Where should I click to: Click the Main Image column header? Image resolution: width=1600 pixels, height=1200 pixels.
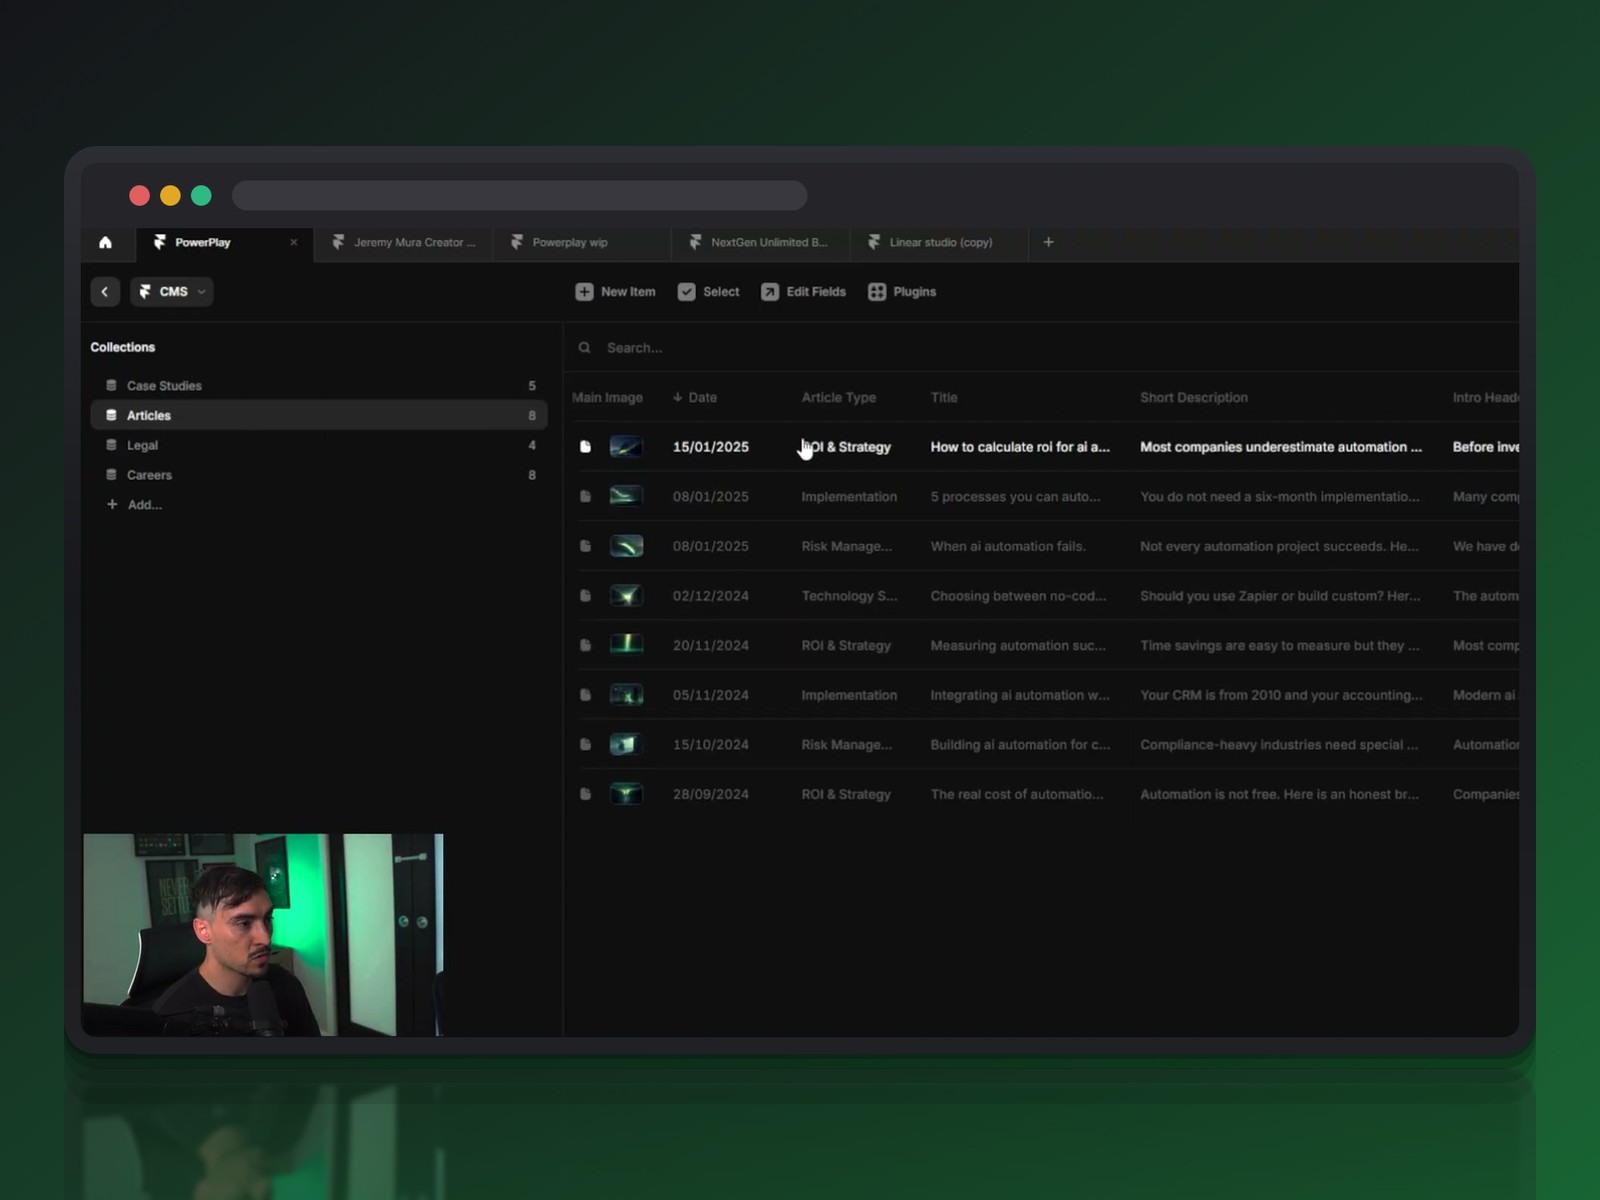pos(607,397)
